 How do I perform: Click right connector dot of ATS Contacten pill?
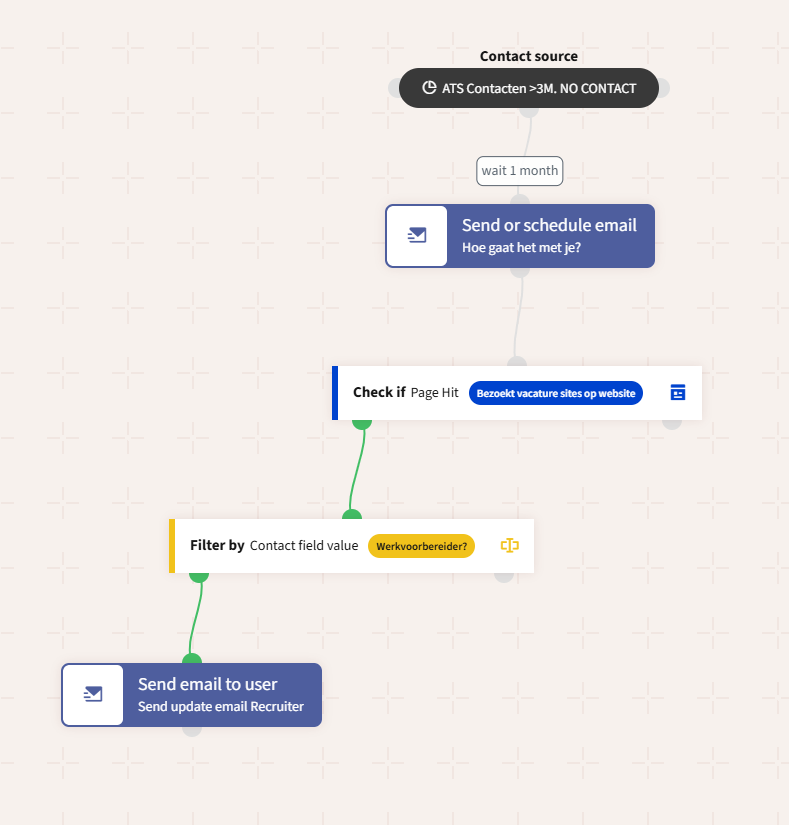(662, 88)
